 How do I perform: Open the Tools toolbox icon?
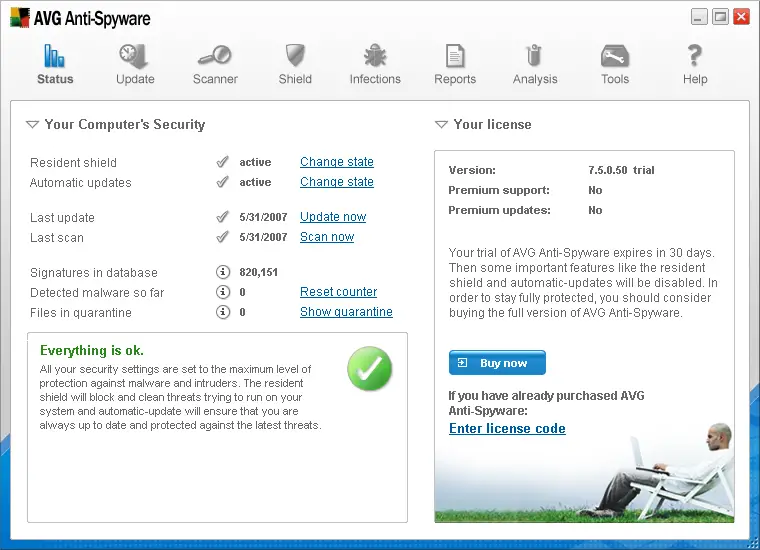click(x=615, y=56)
